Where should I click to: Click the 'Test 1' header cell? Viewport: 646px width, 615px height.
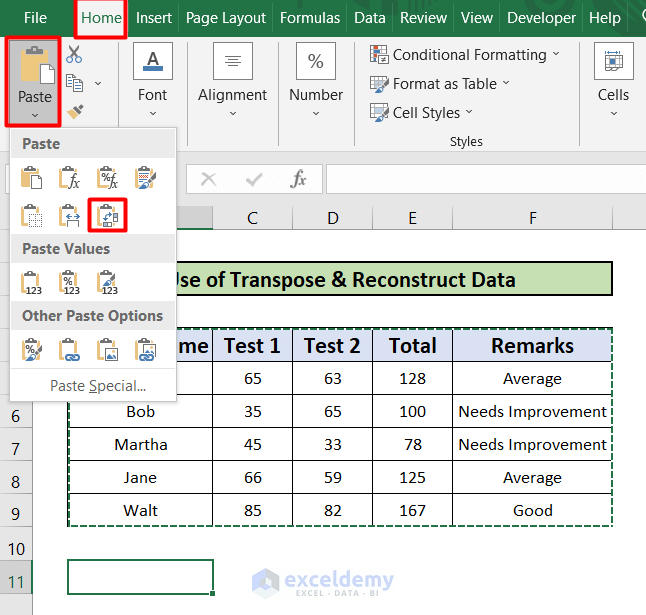pos(253,345)
